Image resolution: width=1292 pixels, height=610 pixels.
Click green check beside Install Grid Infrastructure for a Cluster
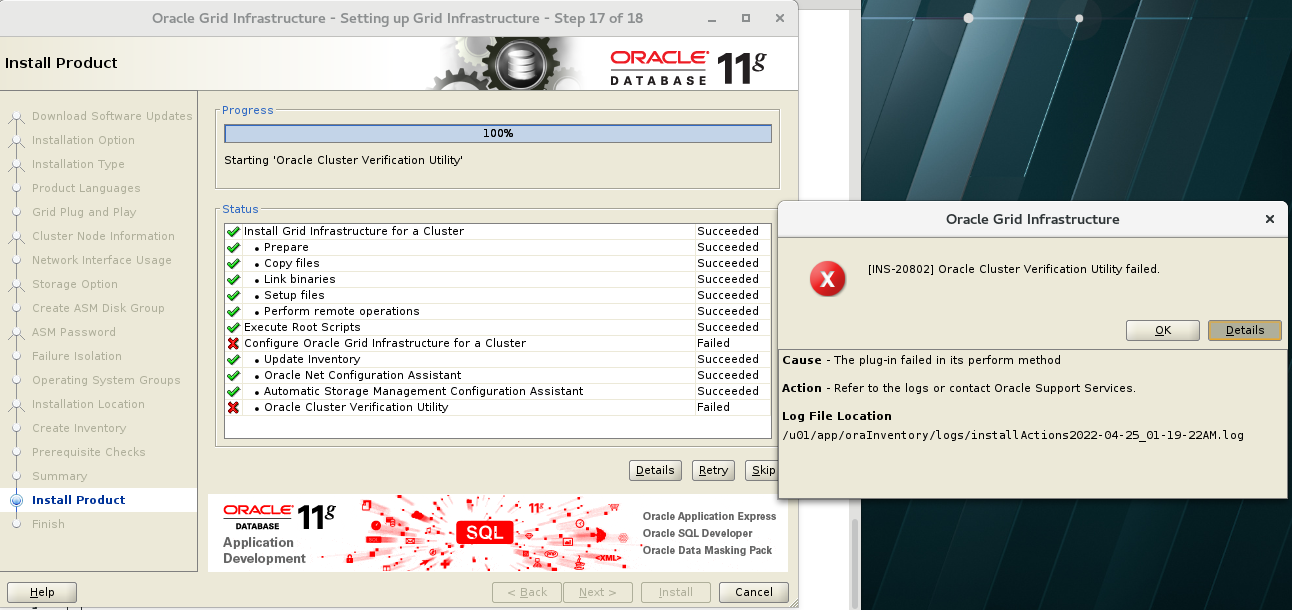click(233, 231)
